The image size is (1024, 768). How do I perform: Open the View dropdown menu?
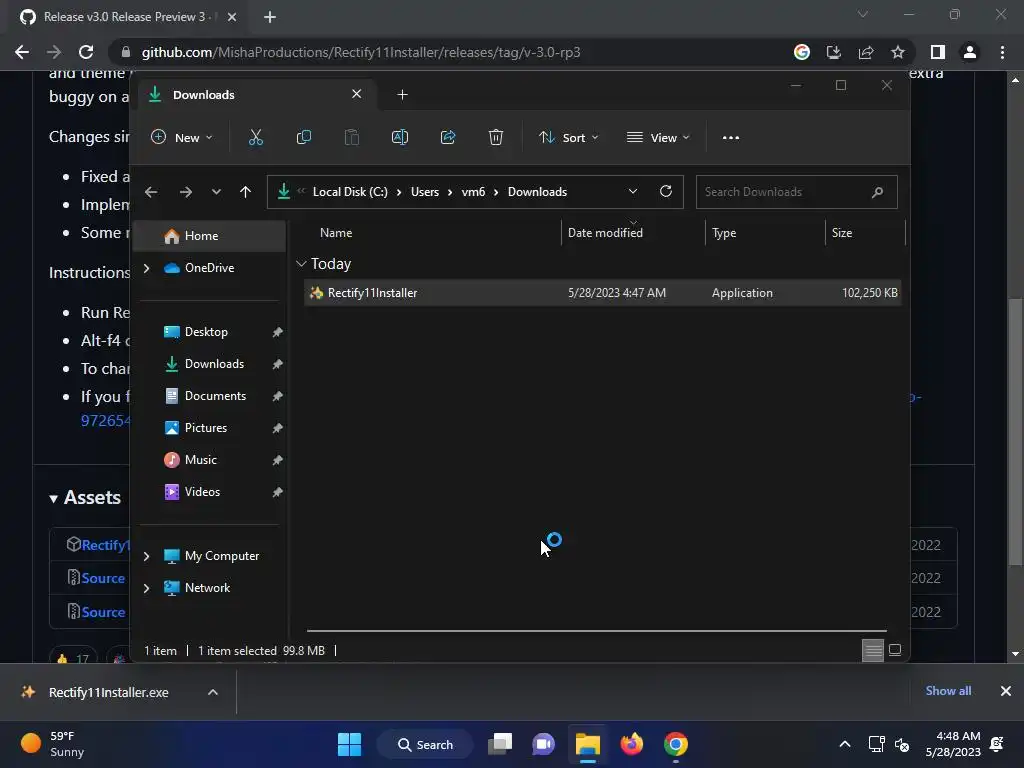tap(658, 137)
